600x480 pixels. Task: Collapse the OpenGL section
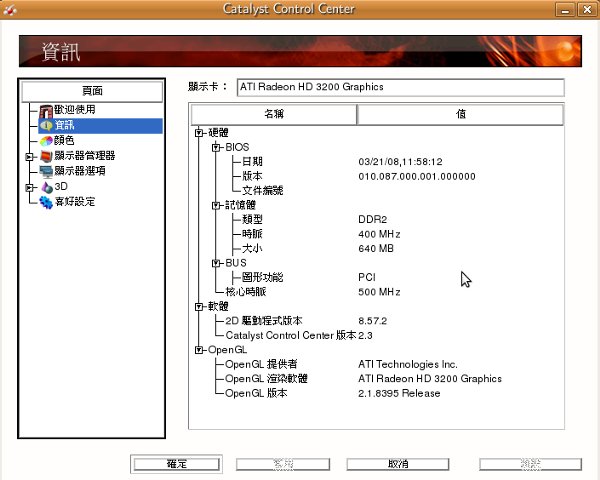pos(199,350)
